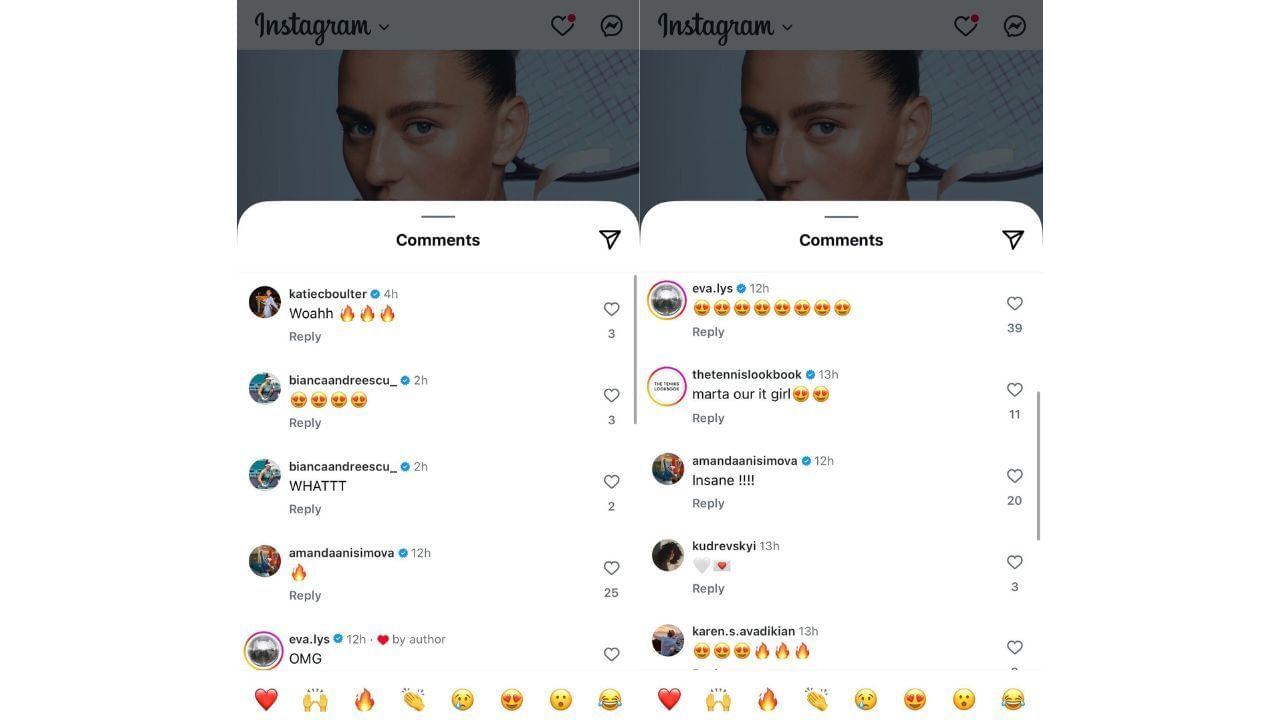This screenshot has width=1280, height=720.
Task: Tap share paper-plane icon in left Comments header
Action: click(x=610, y=239)
